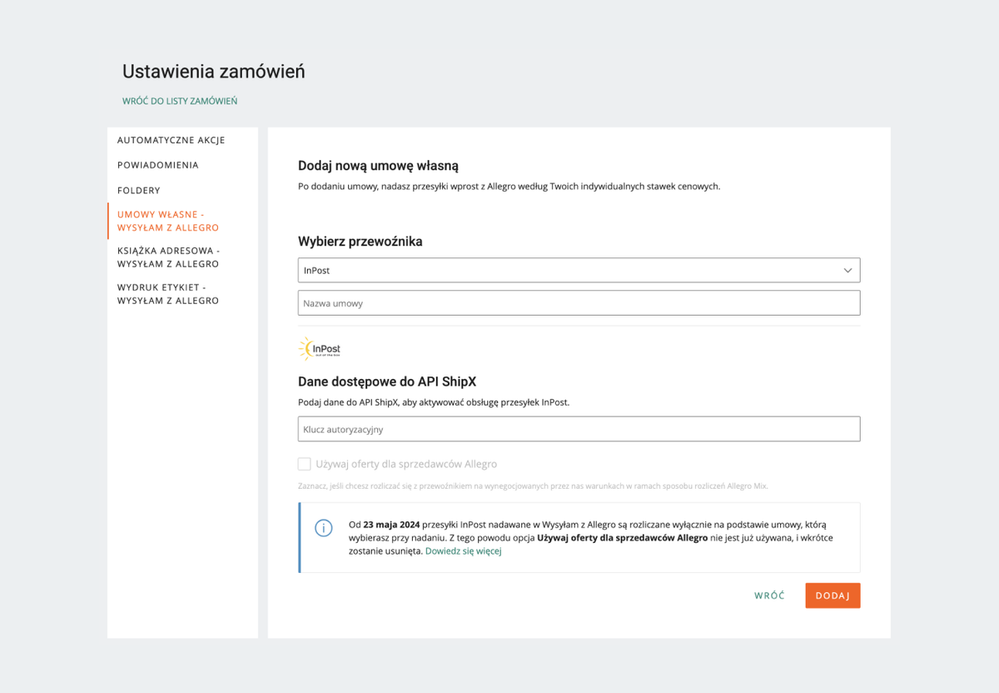Image resolution: width=999 pixels, height=693 pixels.
Task: Click the Dodaj nową umowę własną heading
Action: tap(378, 165)
